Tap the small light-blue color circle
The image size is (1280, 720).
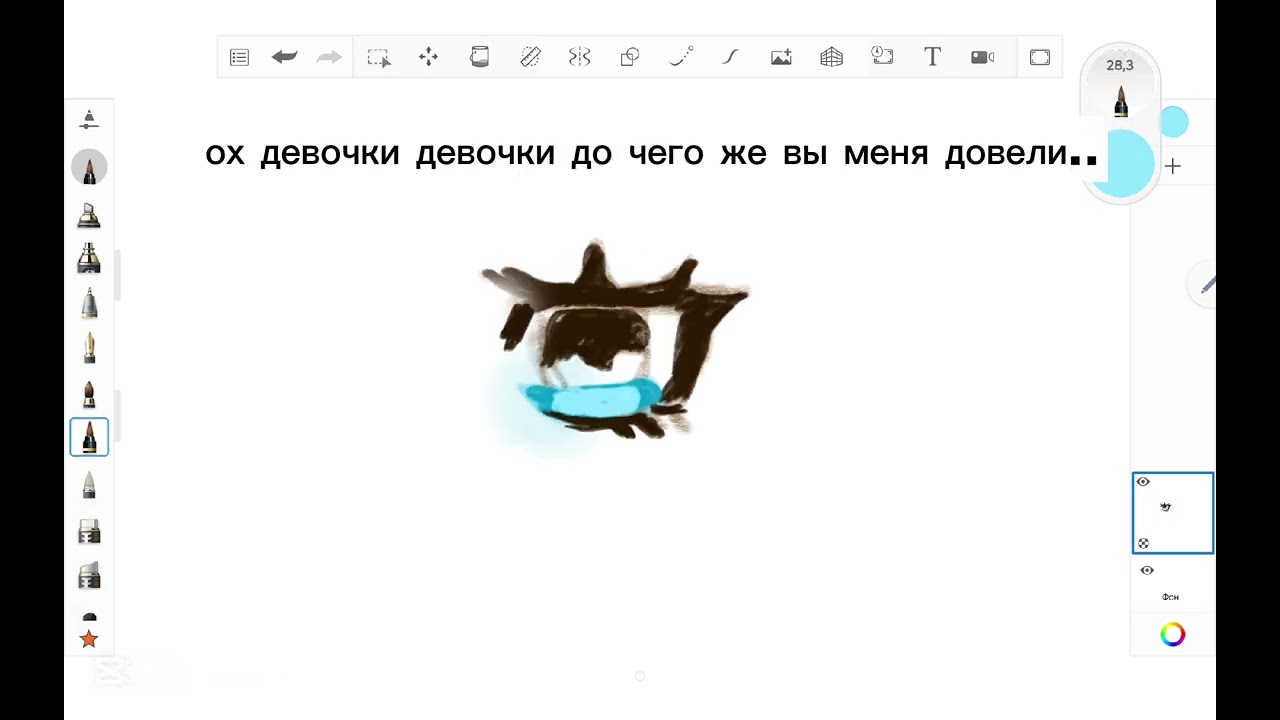click(x=1174, y=123)
